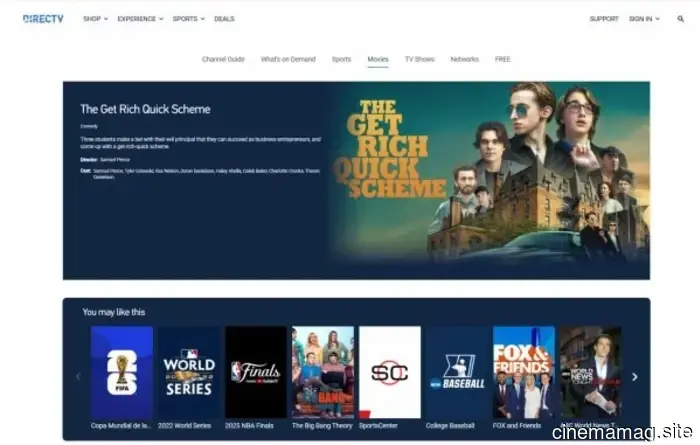Select the Movies tab

pyautogui.click(x=378, y=59)
